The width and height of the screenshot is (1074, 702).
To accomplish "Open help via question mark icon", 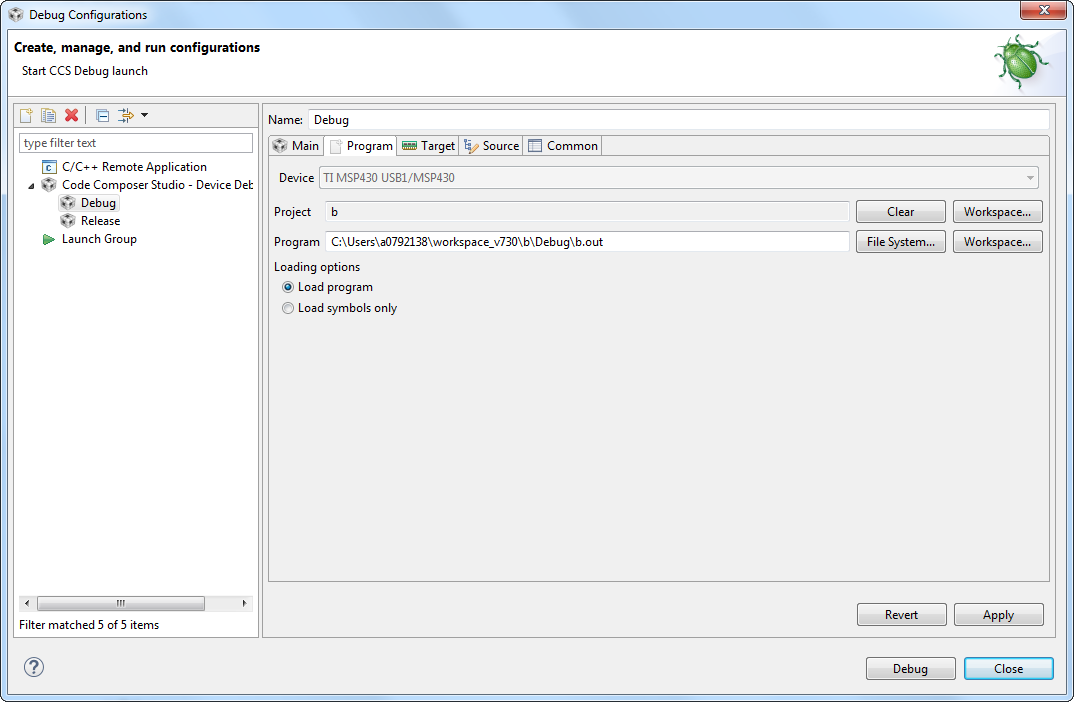I will 34,667.
